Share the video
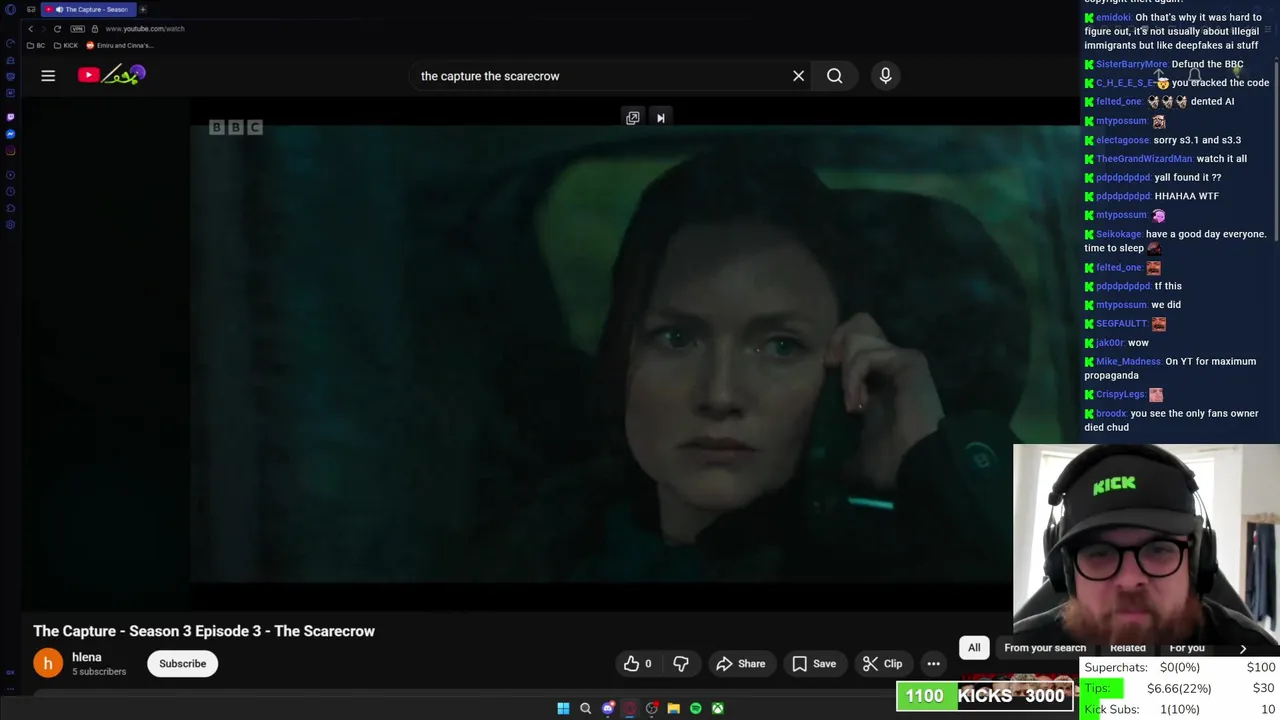The width and height of the screenshot is (1280, 720). click(741, 663)
